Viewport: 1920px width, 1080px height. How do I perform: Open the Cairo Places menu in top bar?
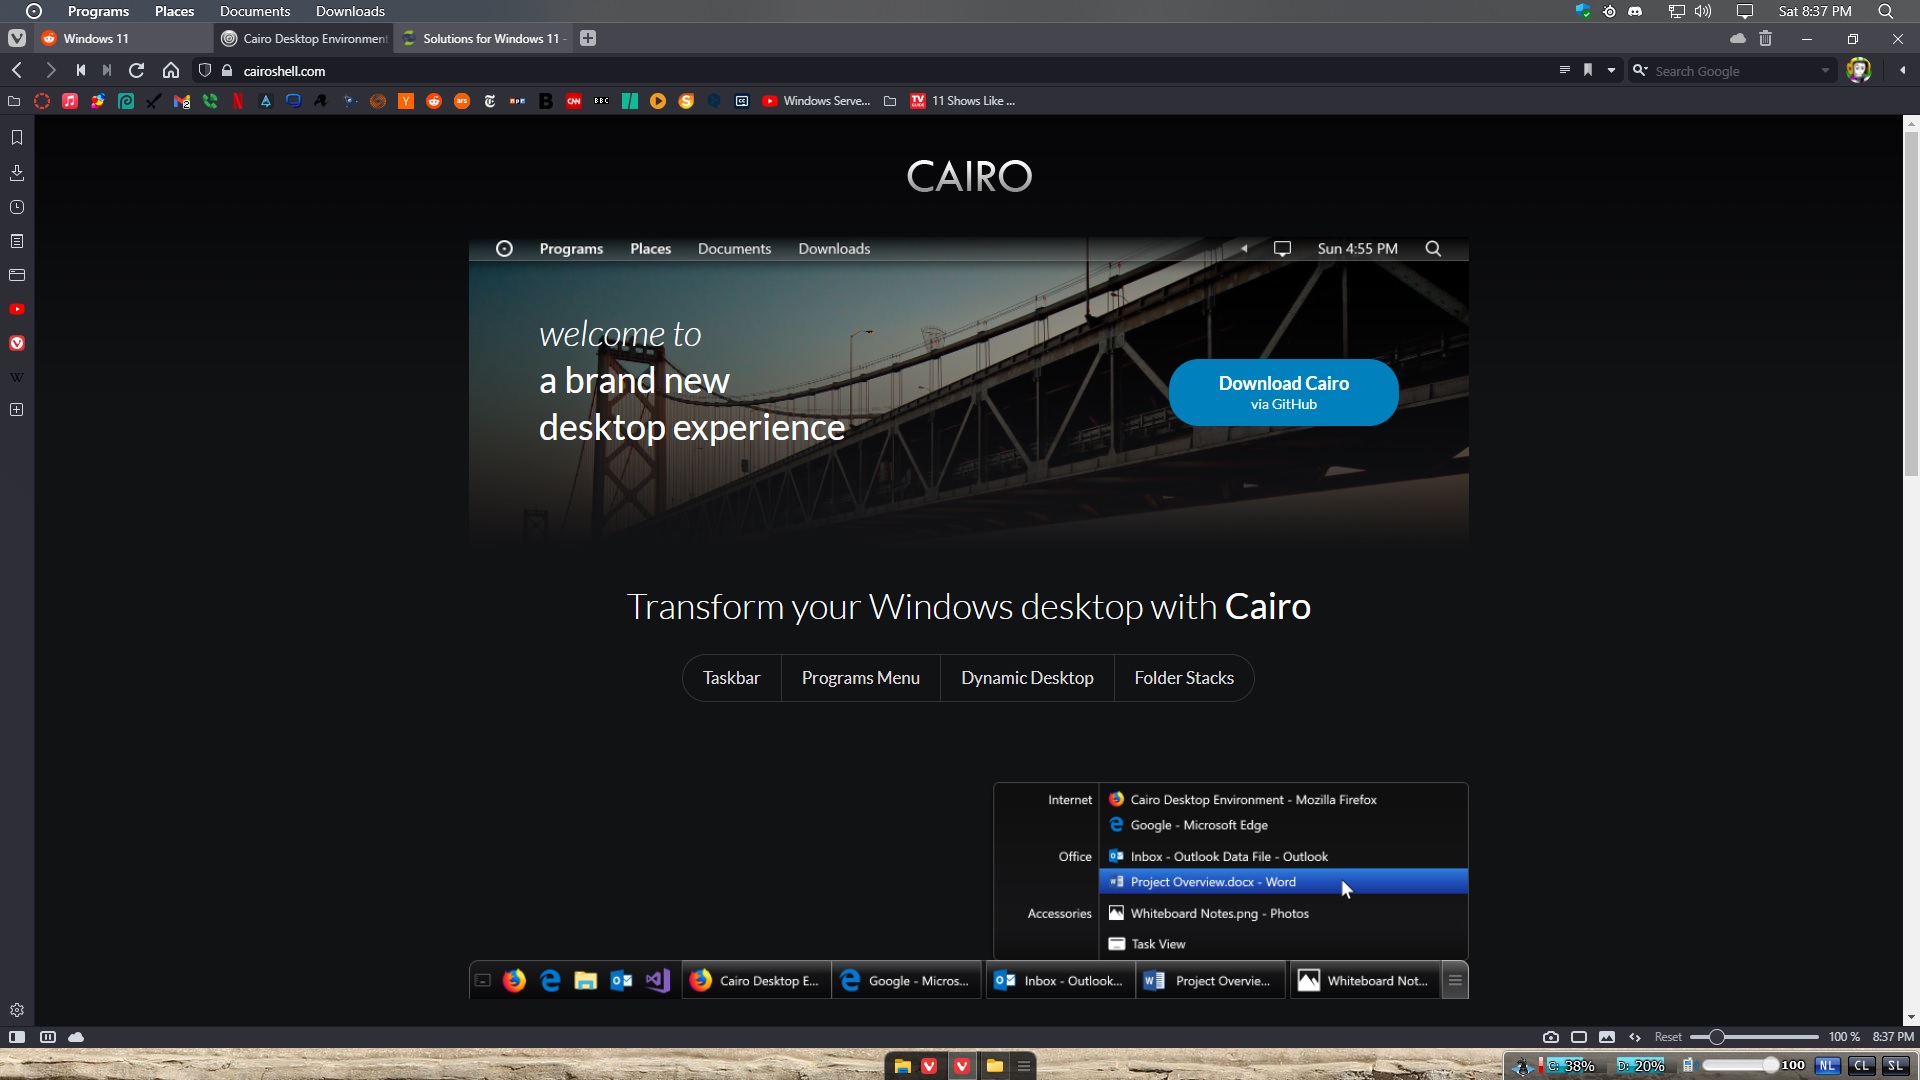pos(174,11)
